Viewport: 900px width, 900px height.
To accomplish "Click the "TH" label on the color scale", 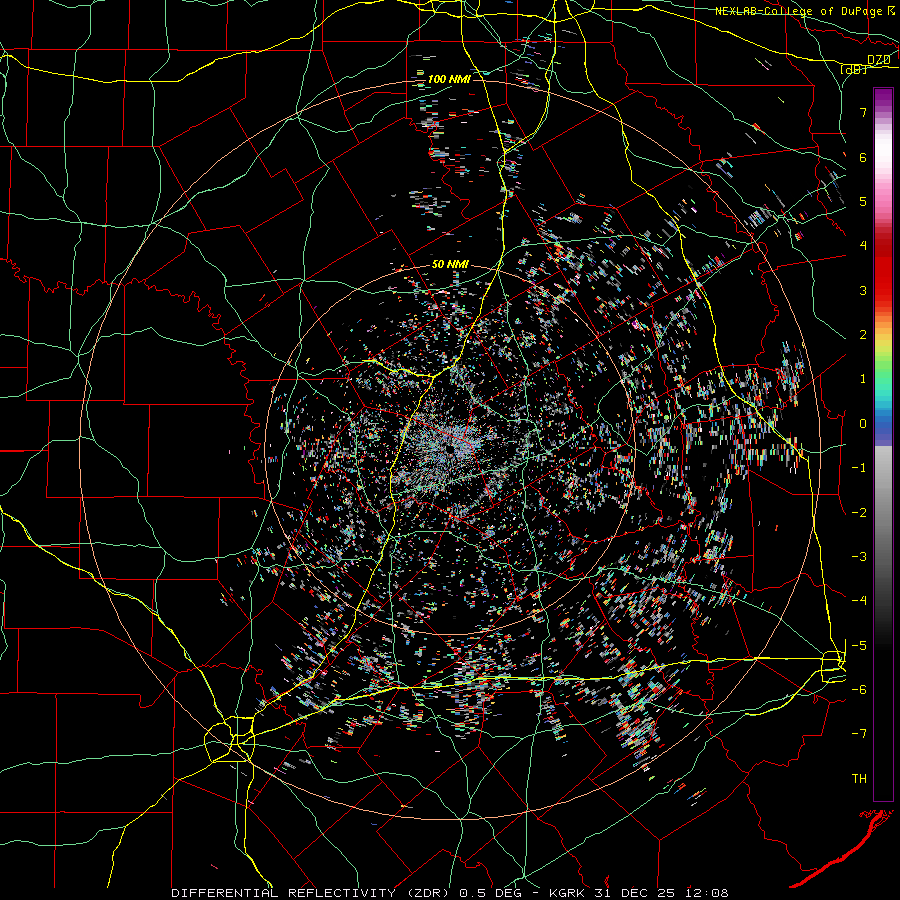I will 859,779.
